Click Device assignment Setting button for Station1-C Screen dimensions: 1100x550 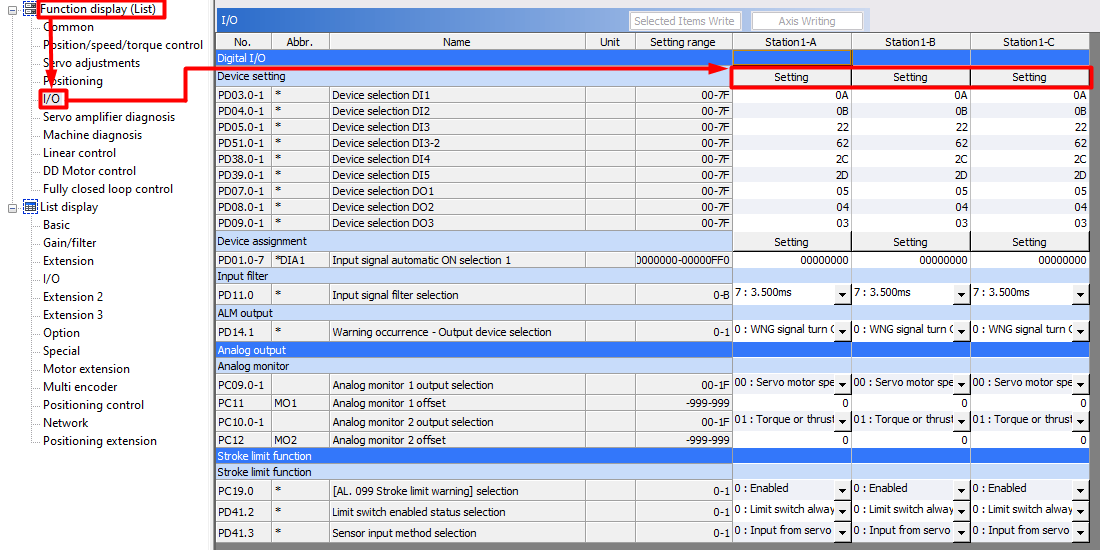coord(1030,242)
